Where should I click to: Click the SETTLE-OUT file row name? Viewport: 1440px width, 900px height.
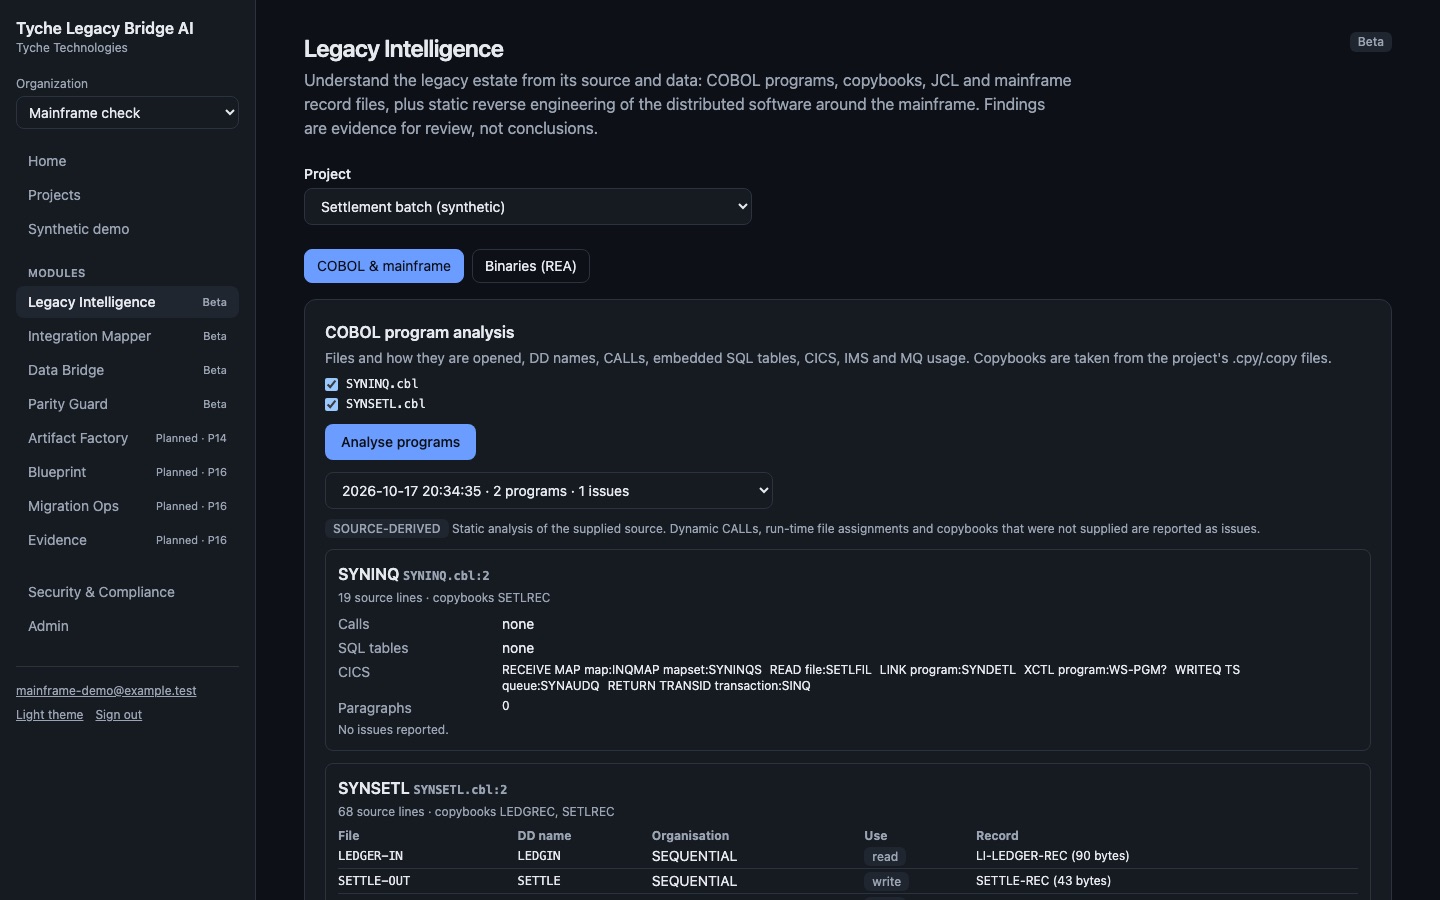pos(374,881)
